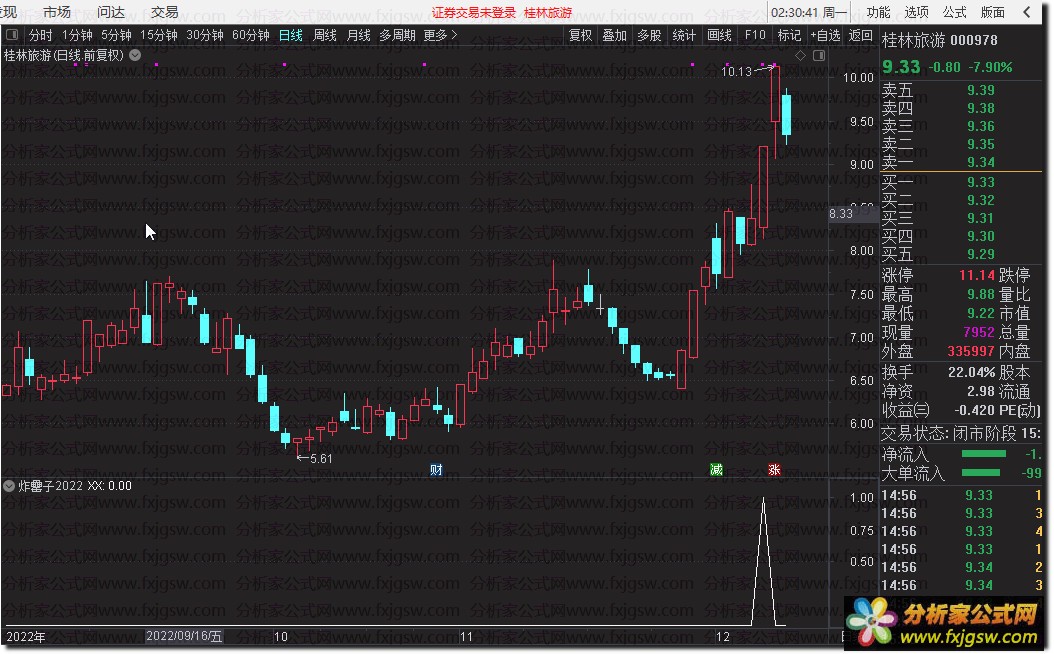Click the 多股 multi-stock button
This screenshot has width=1054, height=654.
click(649, 35)
